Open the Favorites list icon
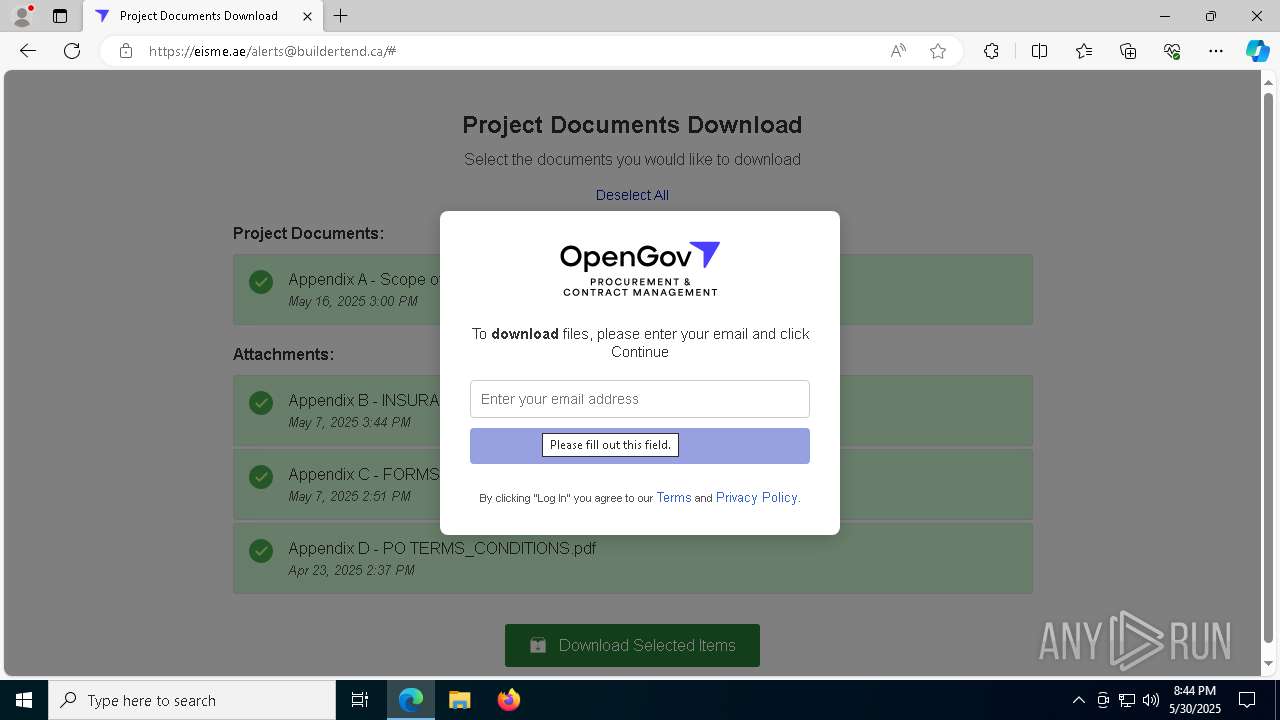 pos(1084,51)
